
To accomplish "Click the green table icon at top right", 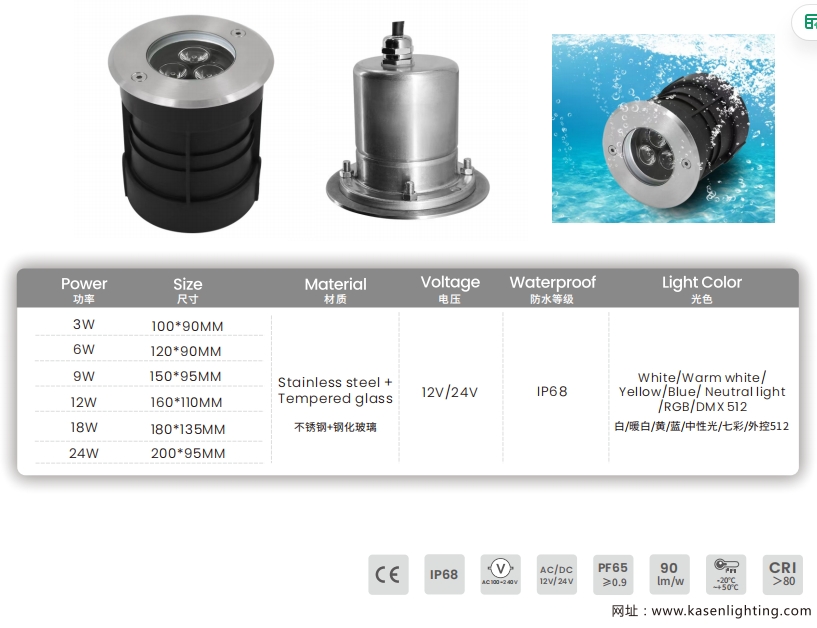I will (808, 24).
